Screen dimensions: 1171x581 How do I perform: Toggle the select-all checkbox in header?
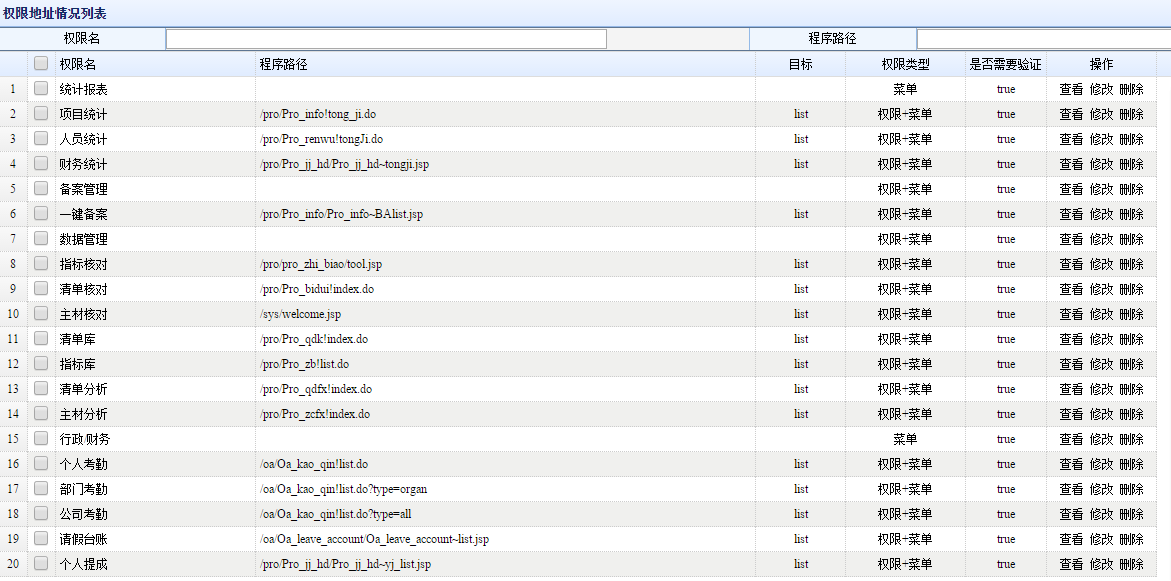41,63
